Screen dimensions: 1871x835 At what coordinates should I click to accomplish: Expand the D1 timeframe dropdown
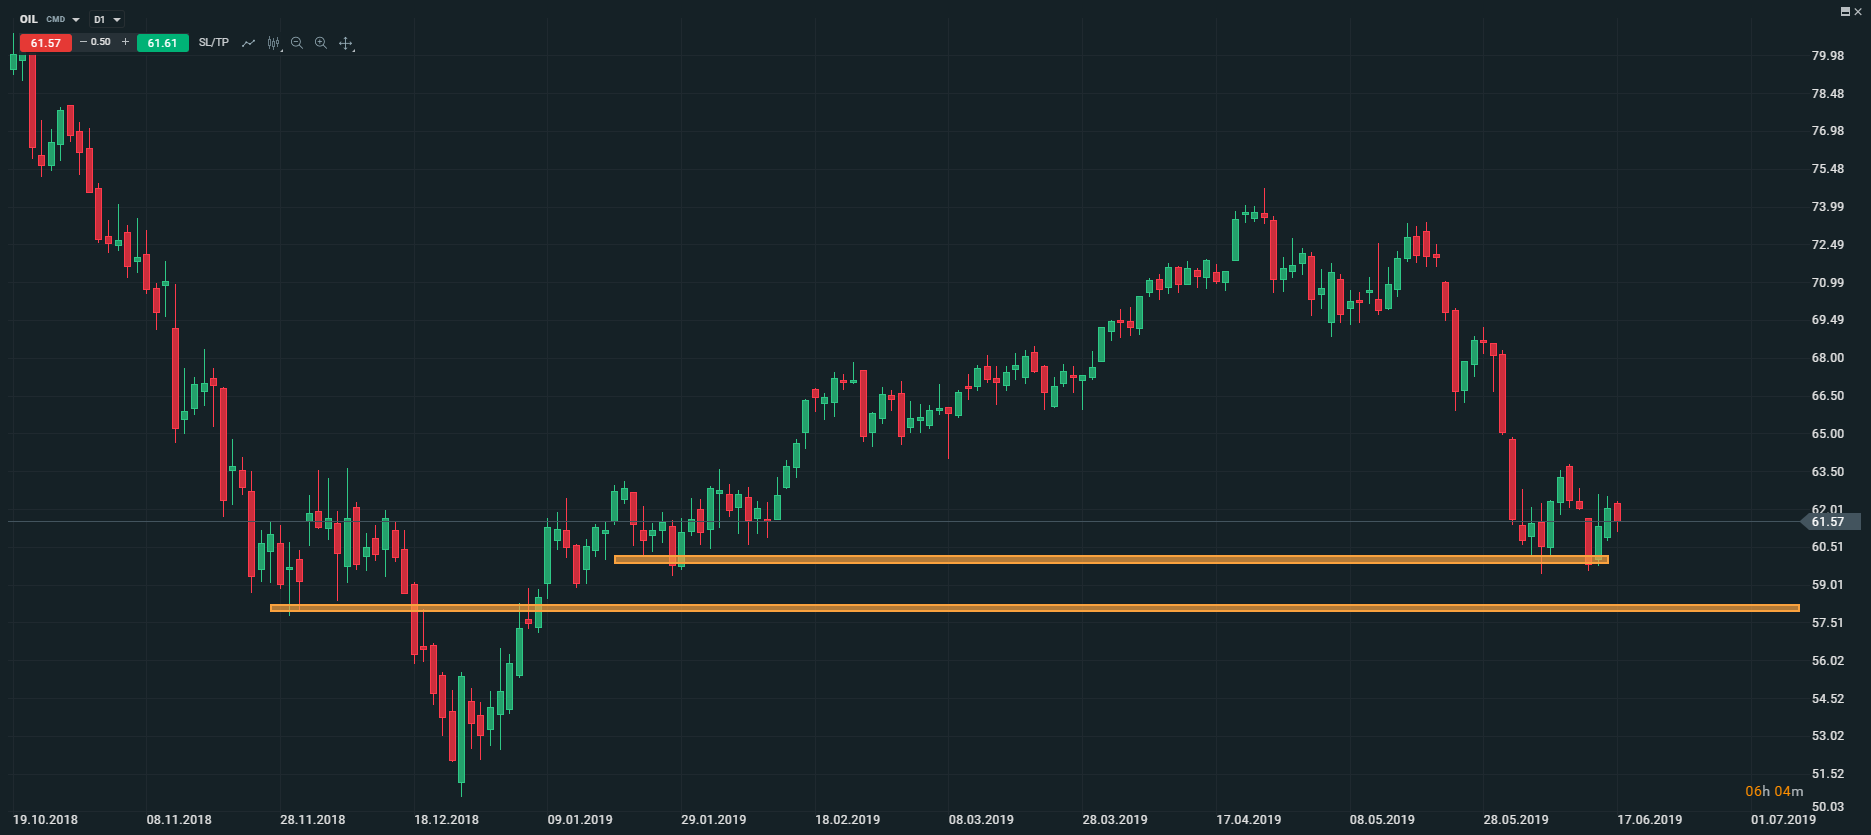(x=107, y=19)
